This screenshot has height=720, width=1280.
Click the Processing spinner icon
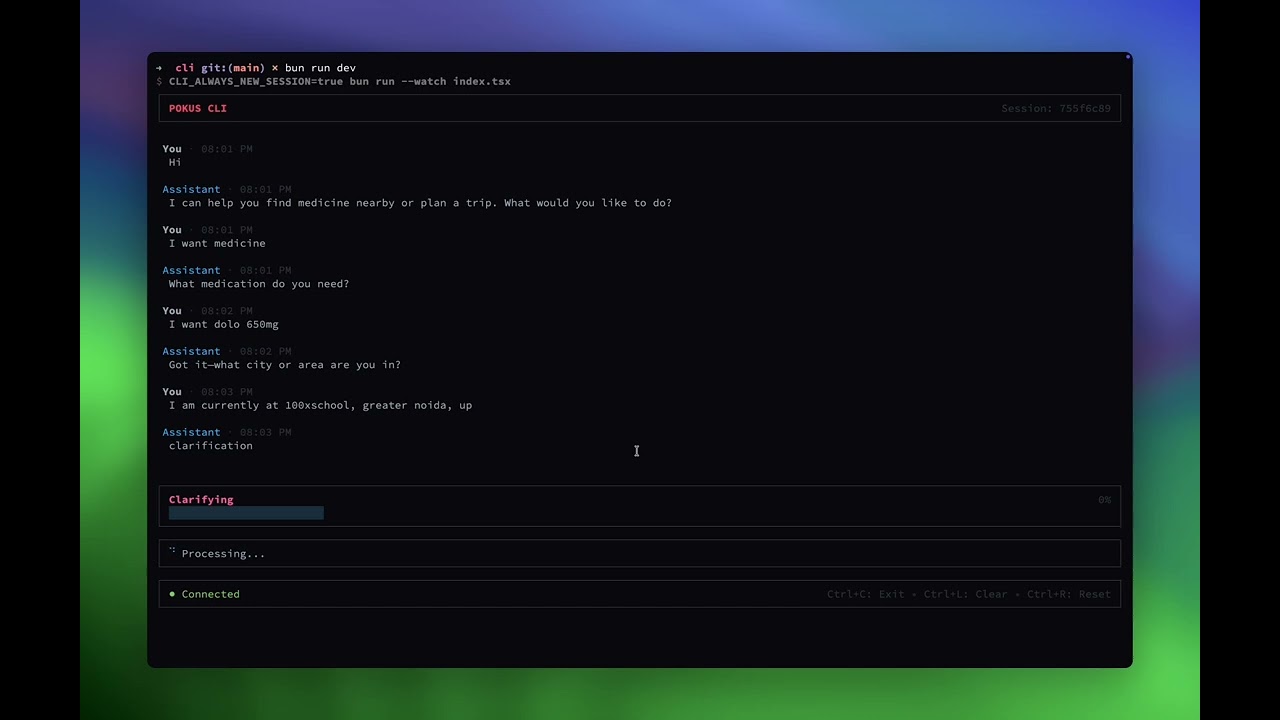172,552
